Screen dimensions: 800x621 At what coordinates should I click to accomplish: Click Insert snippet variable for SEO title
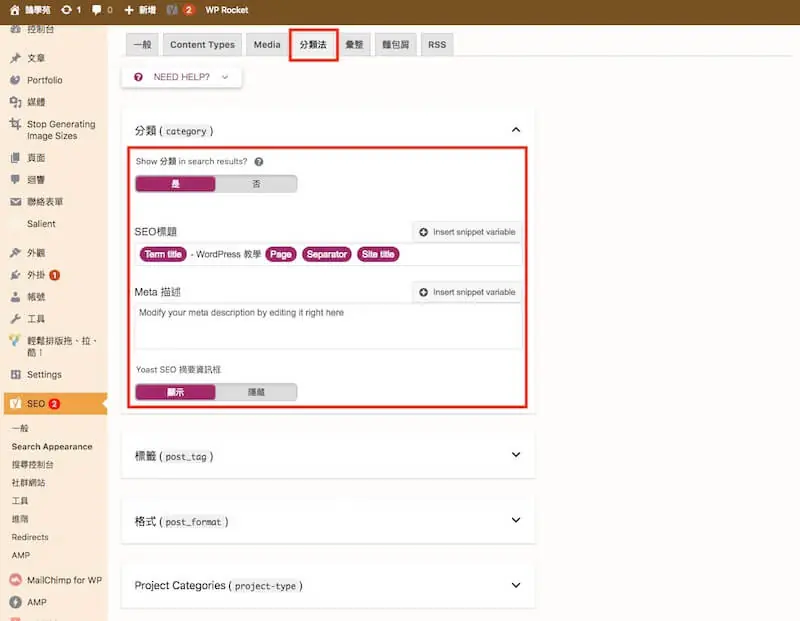[467, 232]
